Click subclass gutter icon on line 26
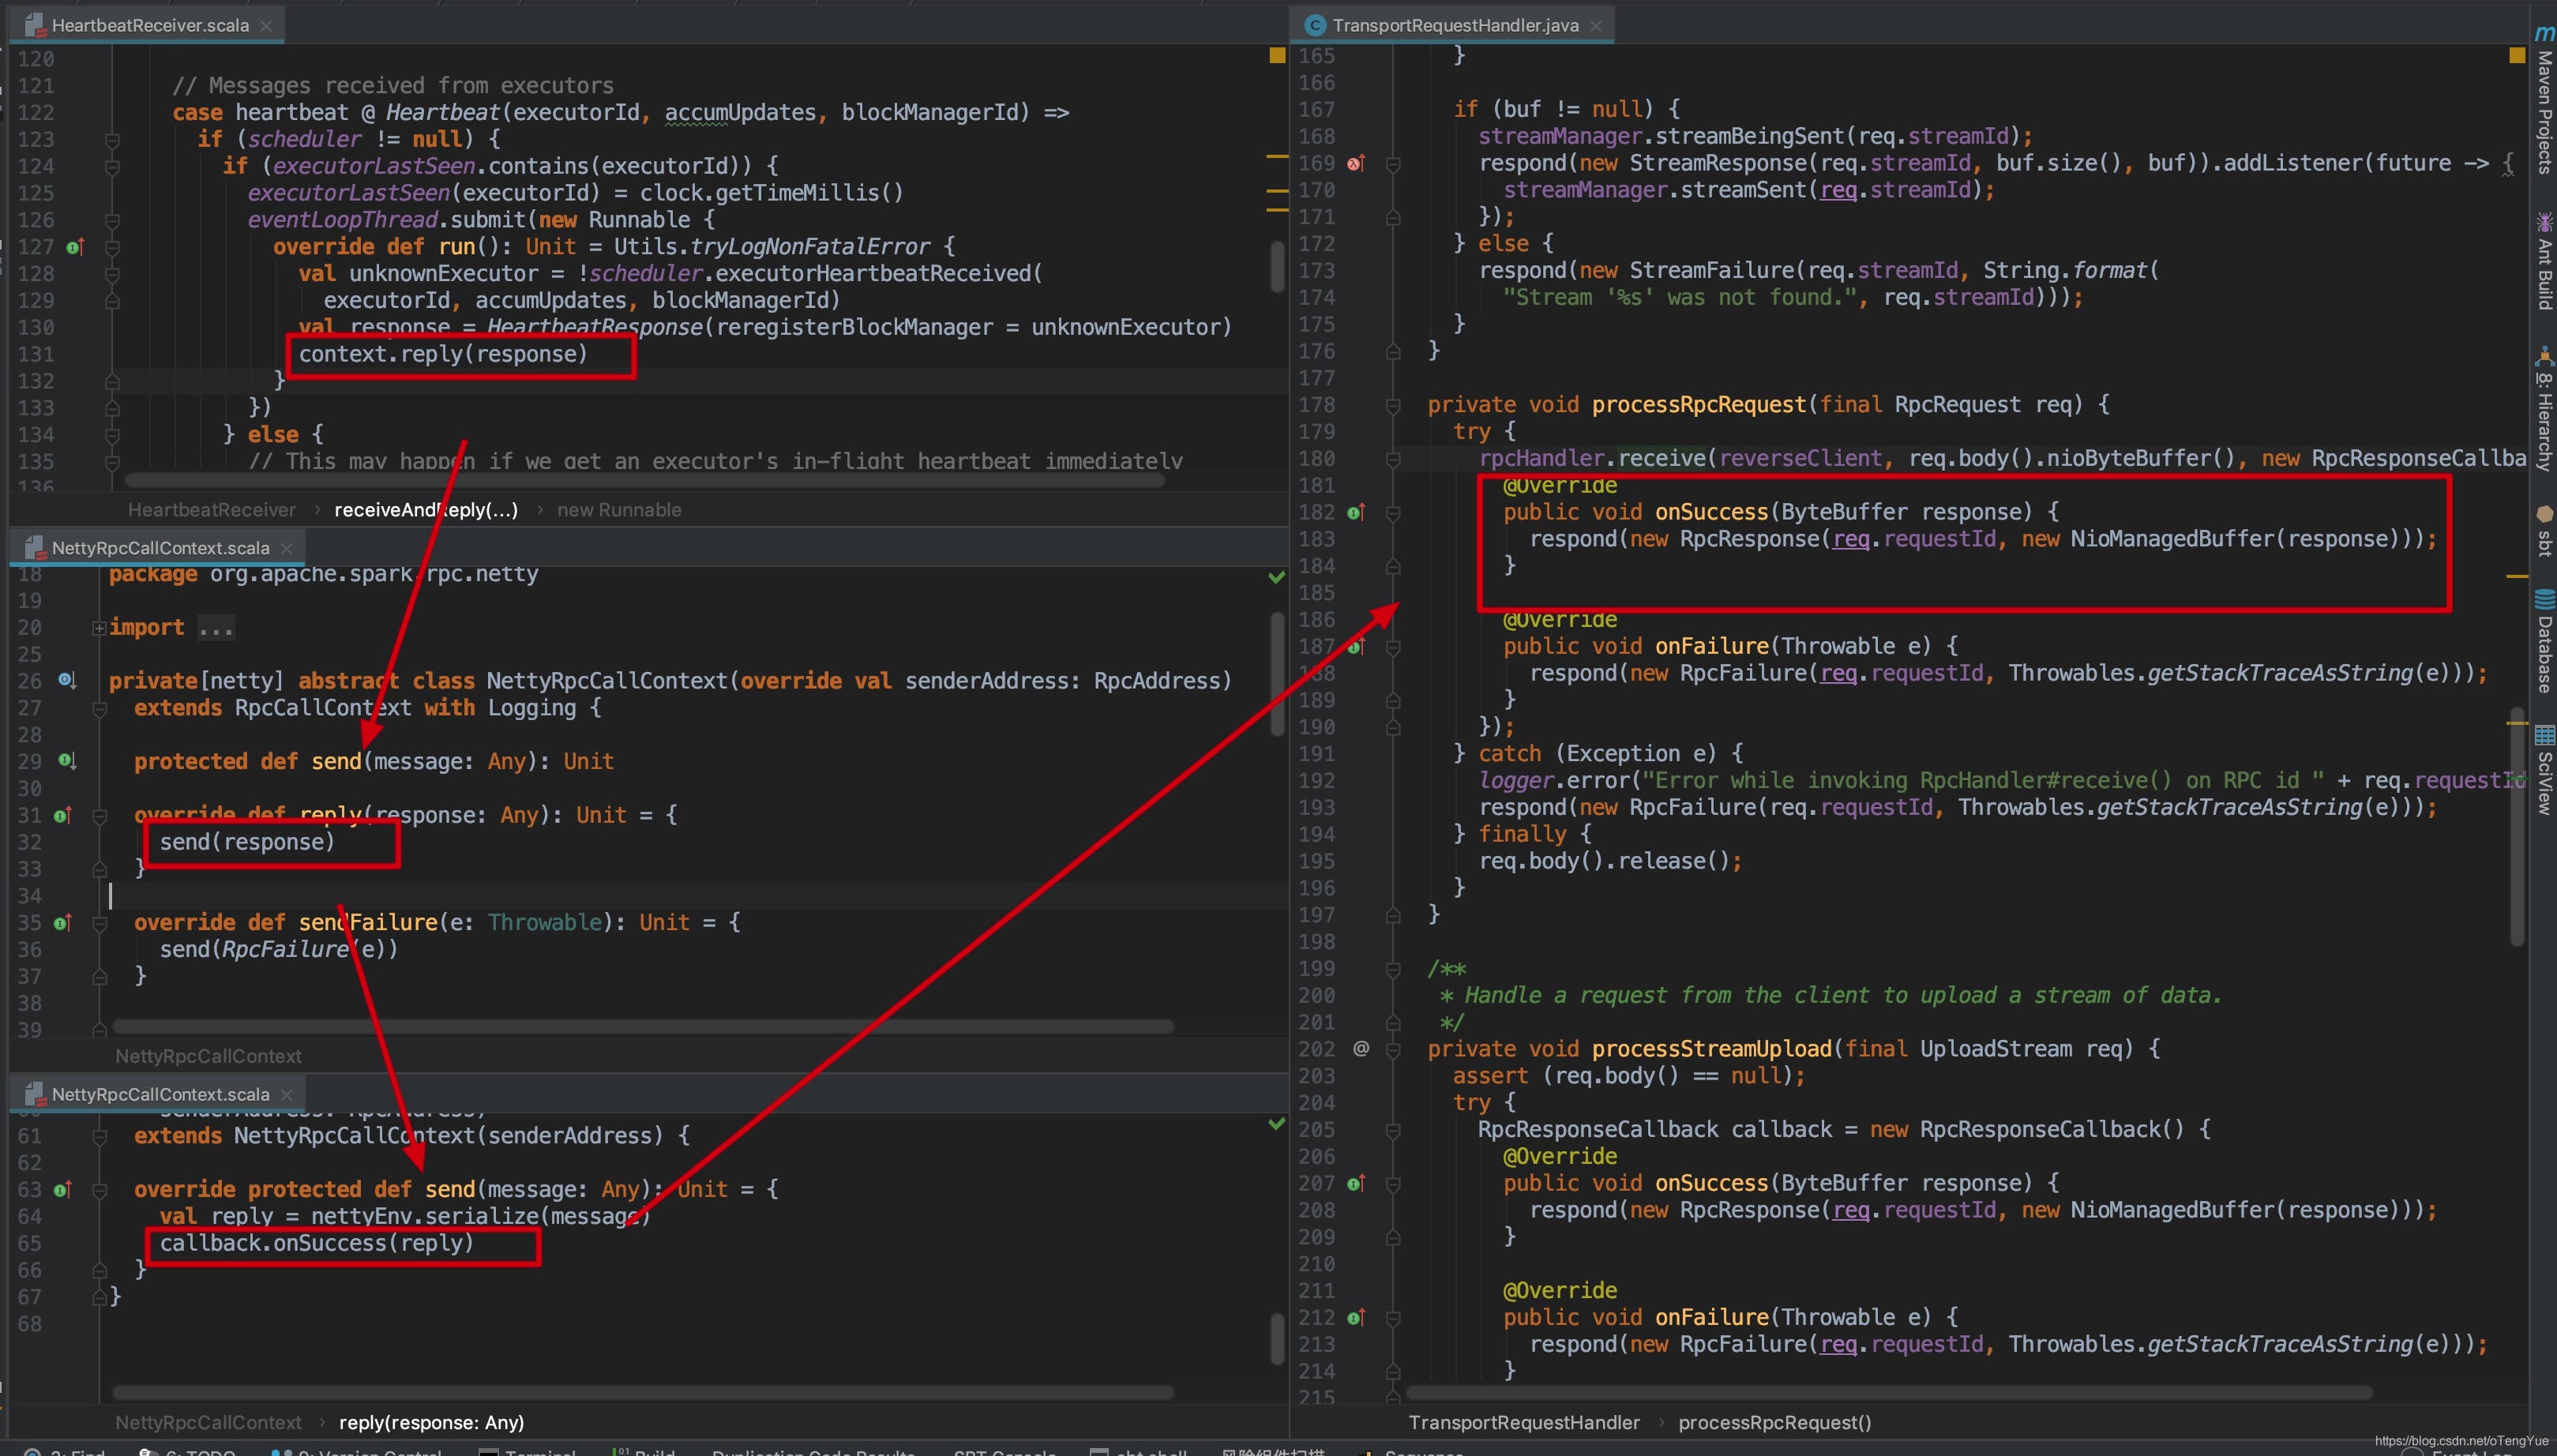The height and width of the screenshot is (1456, 2557). [x=67, y=680]
